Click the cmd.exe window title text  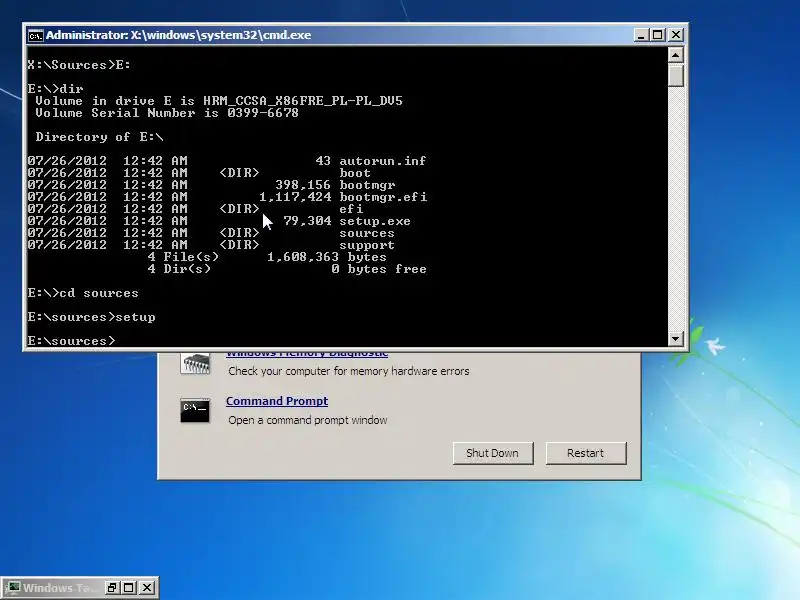(179, 35)
